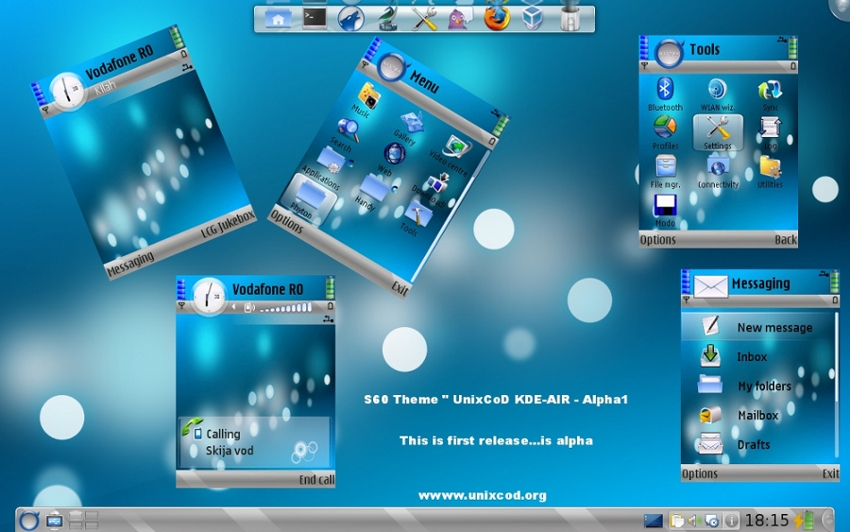The width and height of the screenshot is (850, 532).
Task: Open the KDE launcher in bottom panel
Action: [x=29, y=520]
